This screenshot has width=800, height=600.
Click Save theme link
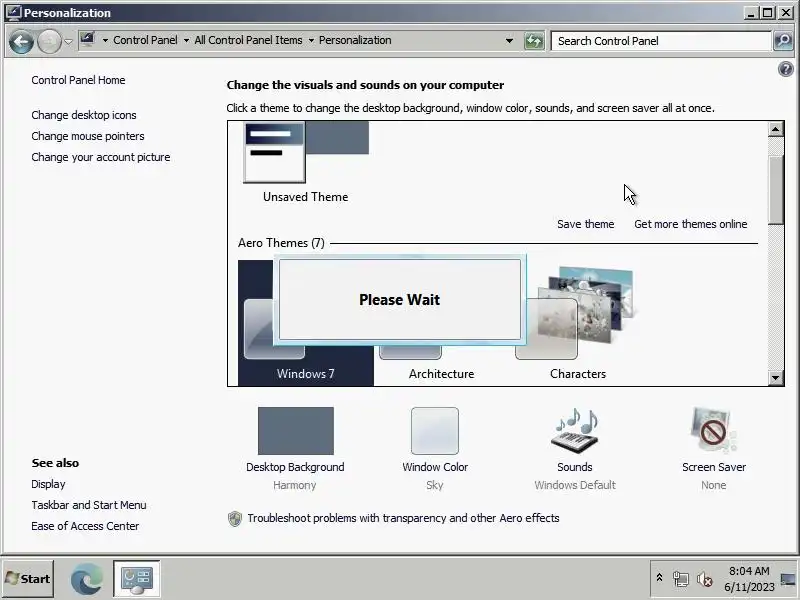(586, 224)
